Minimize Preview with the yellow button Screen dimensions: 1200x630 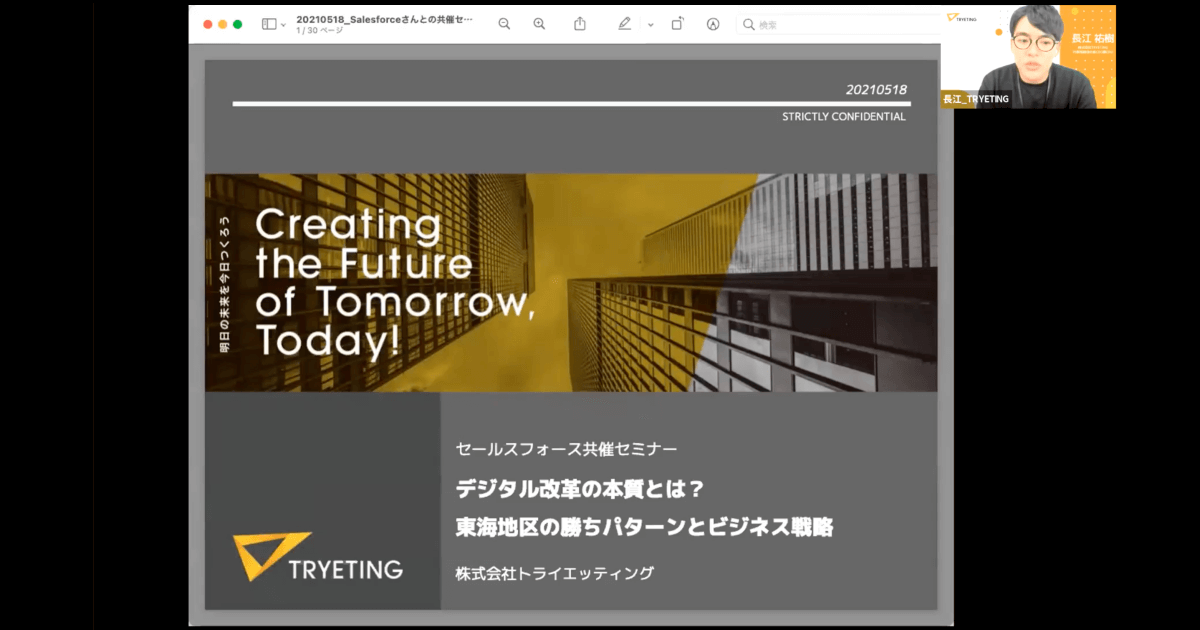[223, 24]
